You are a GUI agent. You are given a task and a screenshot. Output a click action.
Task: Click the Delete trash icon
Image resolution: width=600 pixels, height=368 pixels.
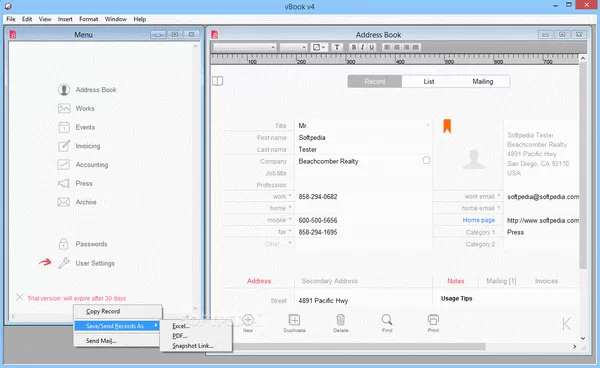click(341, 320)
